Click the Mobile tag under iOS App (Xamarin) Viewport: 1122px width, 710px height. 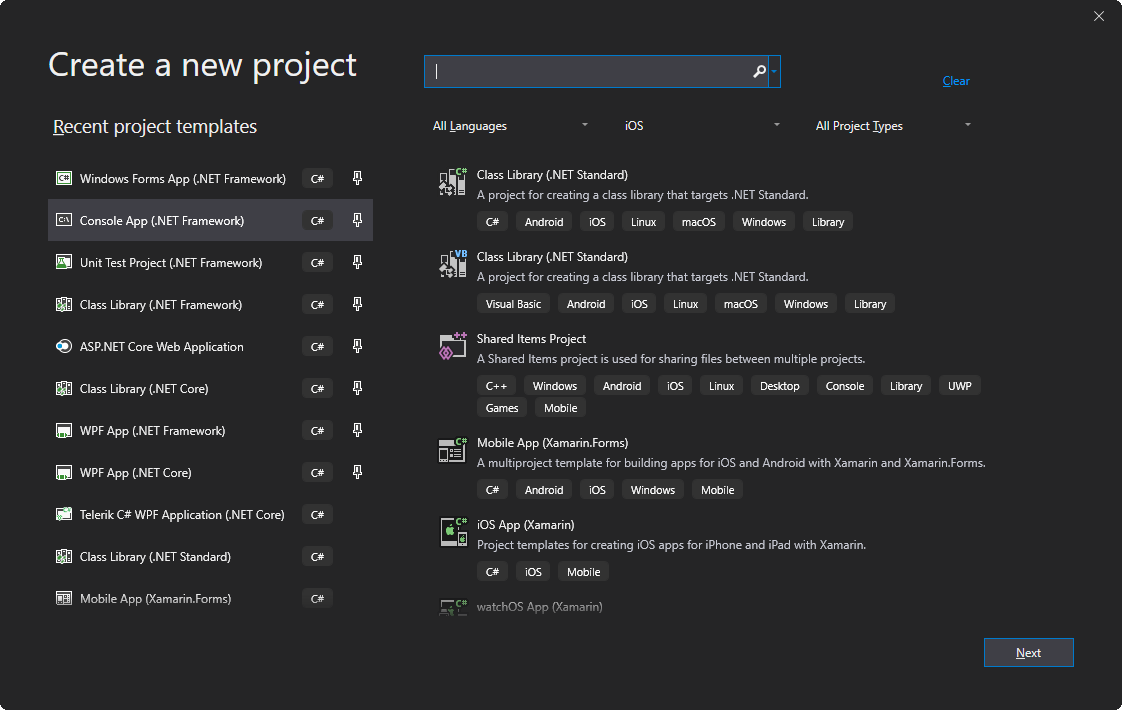[x=583, y=572]
